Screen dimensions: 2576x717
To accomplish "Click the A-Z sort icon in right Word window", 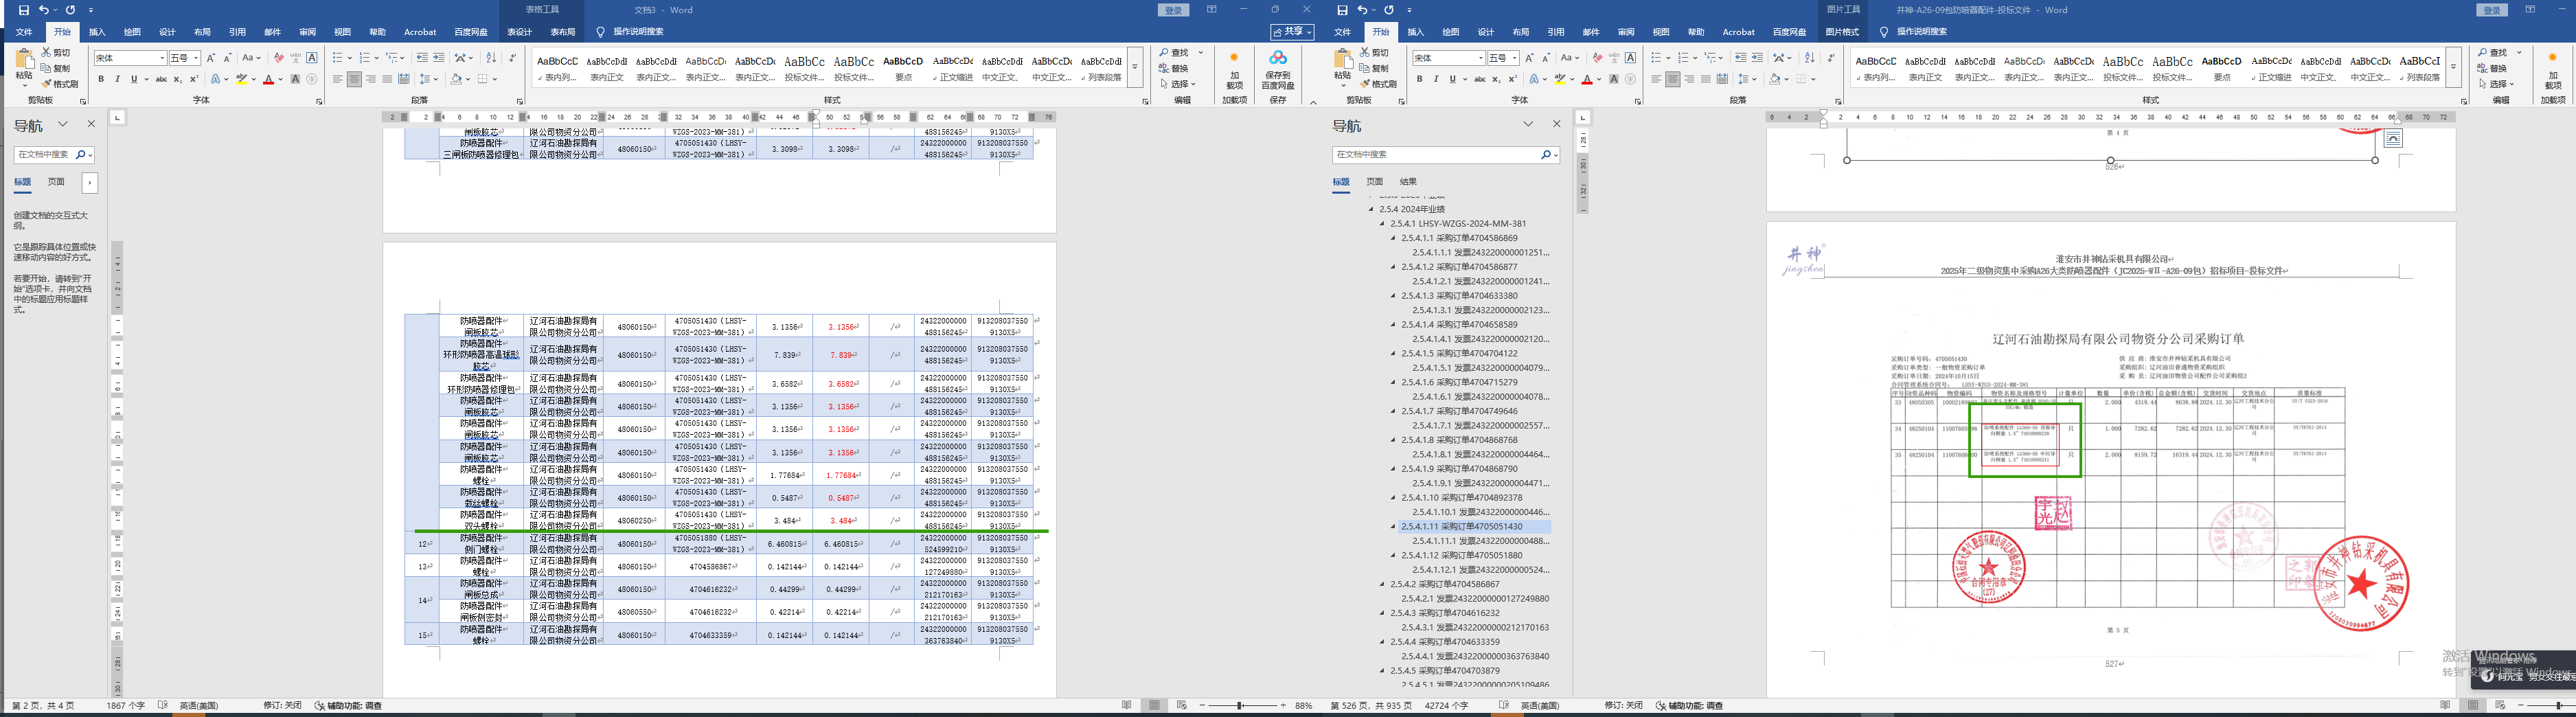I will (1809, 58).
